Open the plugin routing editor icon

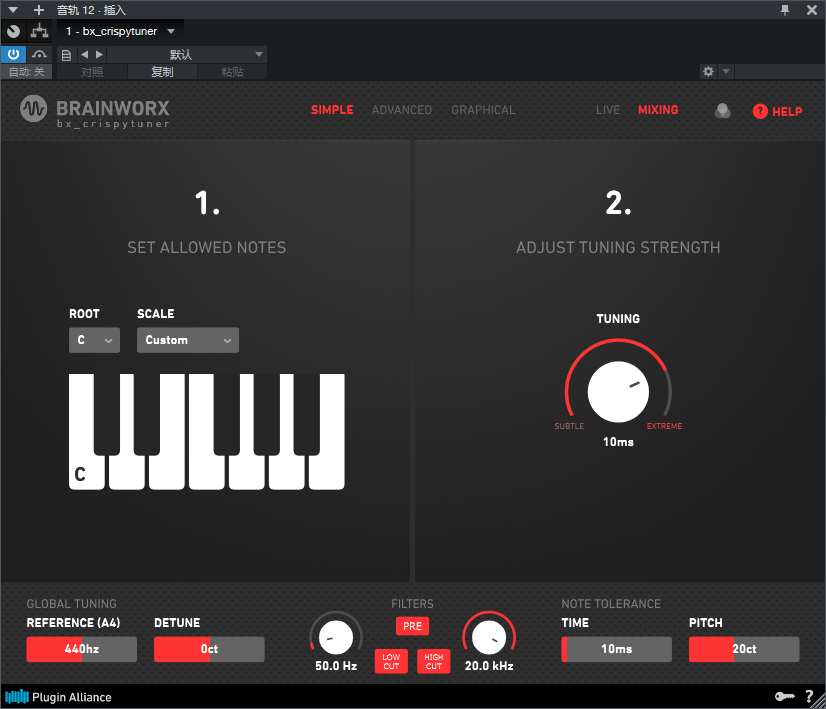pos(40,31)
